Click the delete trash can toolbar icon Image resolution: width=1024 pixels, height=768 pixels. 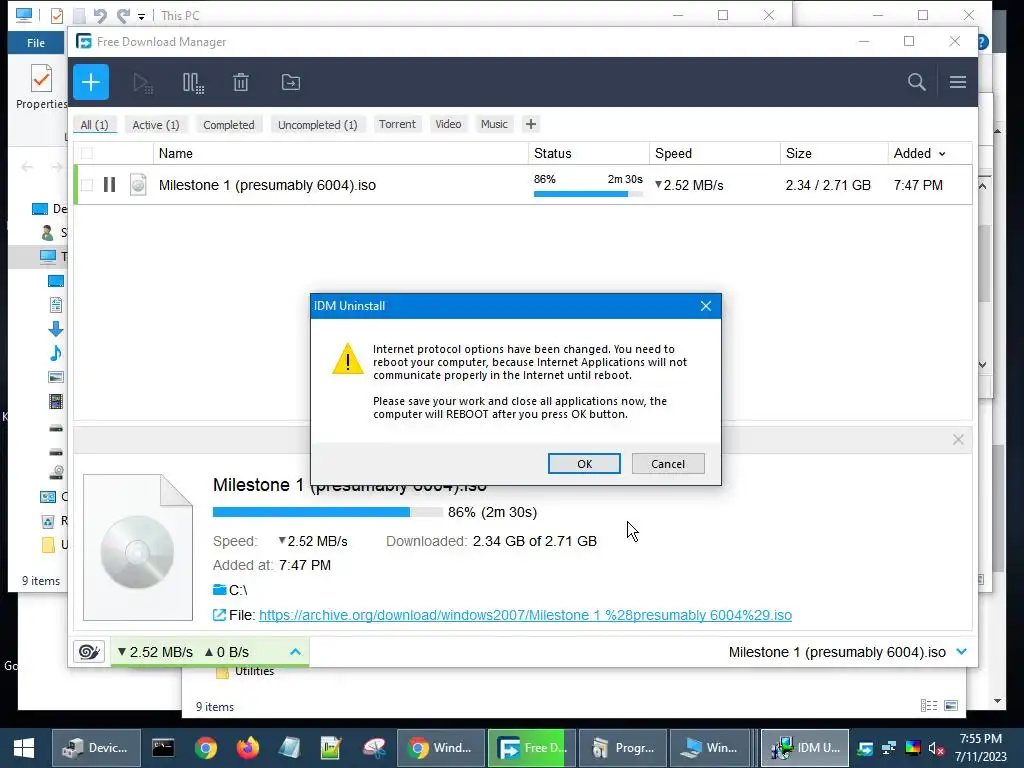point(241,82)
